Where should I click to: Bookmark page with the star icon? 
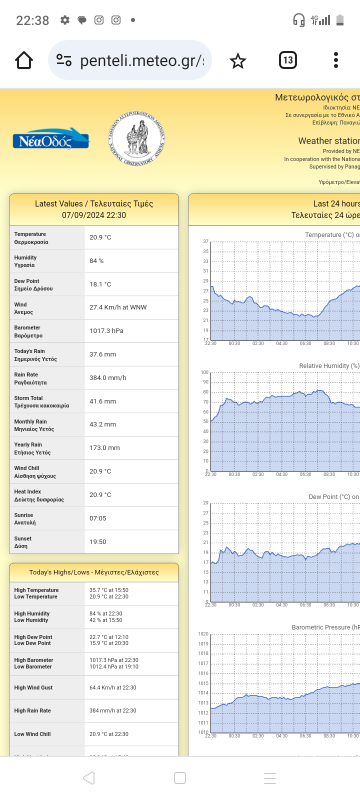[238, 61]
